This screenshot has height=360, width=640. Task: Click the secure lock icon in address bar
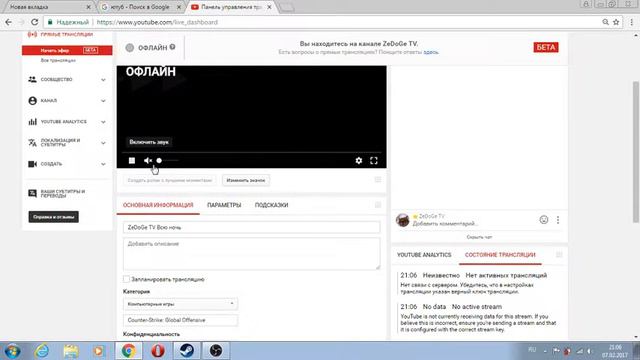coord(50,22)
